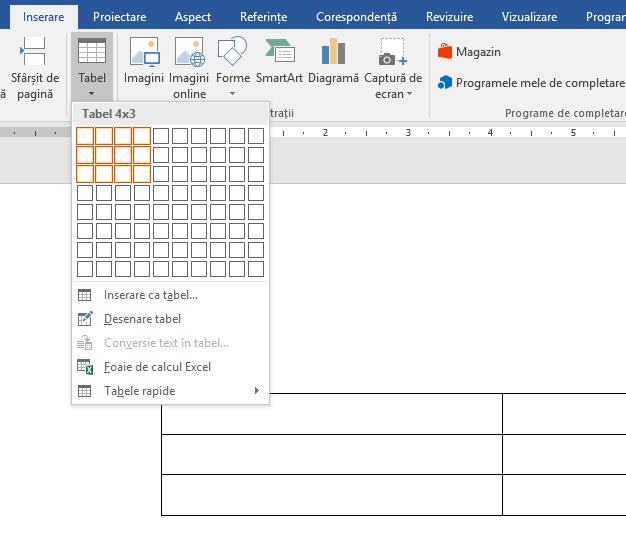Insert Sfârșit de pagină page break
626x553 pixels.
pyautogui.click(x=34, y=66)
